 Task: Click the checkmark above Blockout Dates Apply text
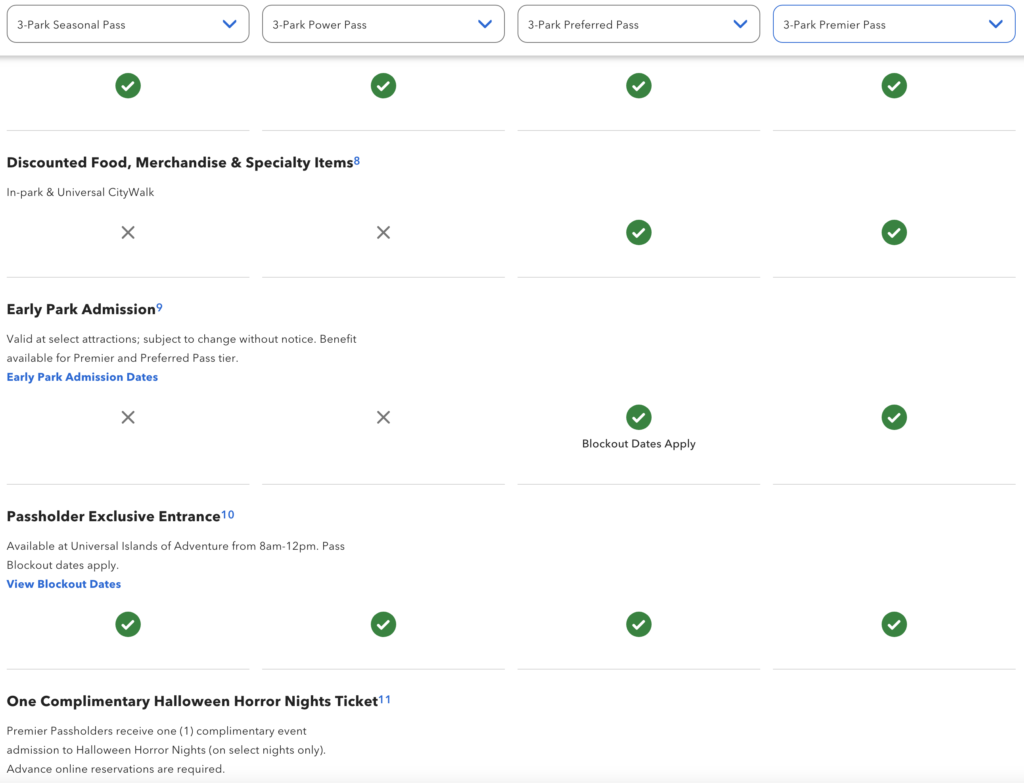639,417
